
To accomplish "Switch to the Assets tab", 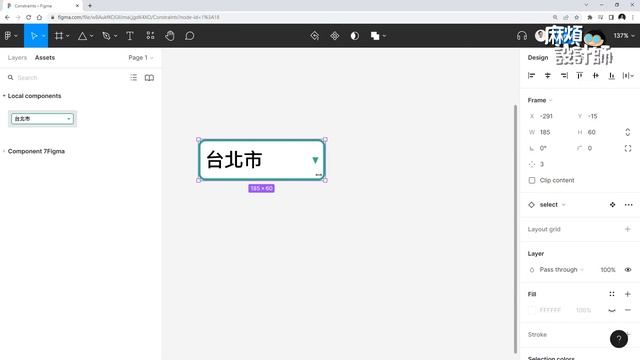I will click(45, 58).
